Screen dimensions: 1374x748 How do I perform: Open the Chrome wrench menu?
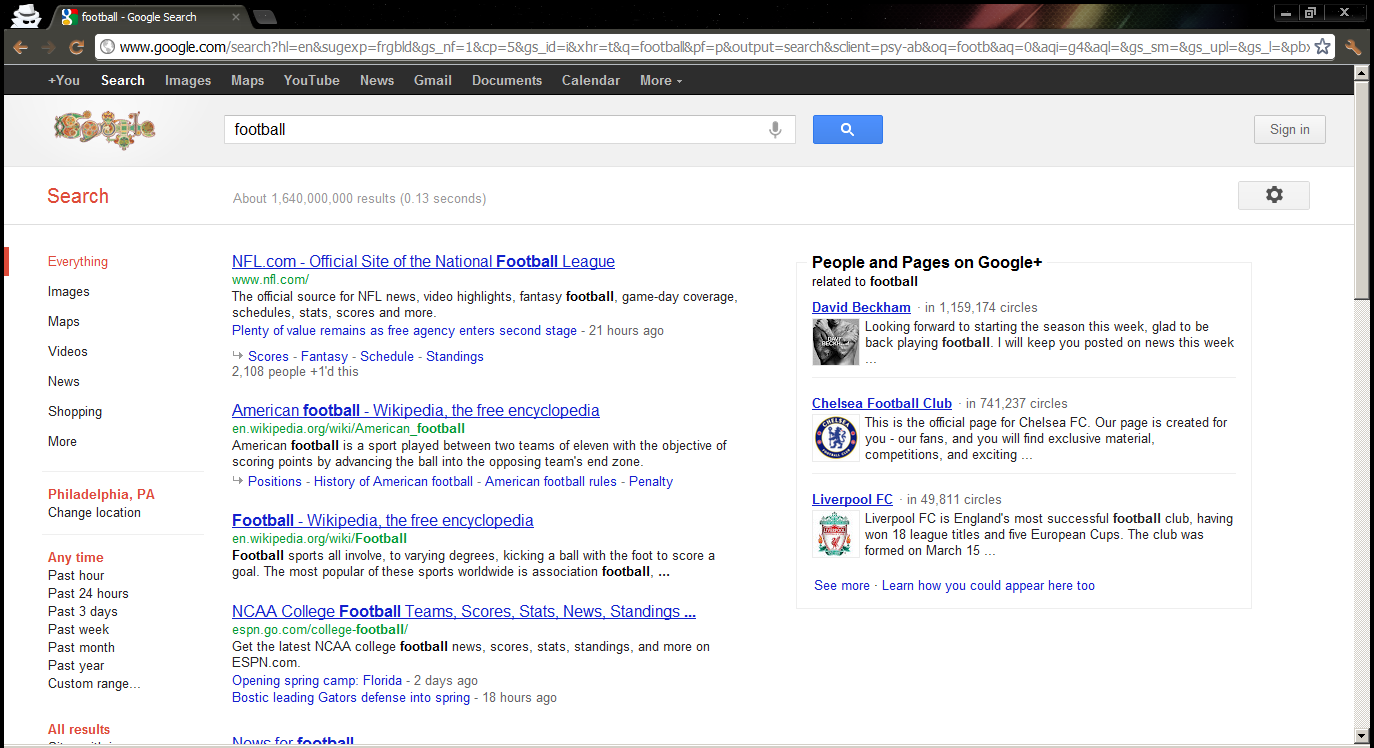coord(1353,47)
